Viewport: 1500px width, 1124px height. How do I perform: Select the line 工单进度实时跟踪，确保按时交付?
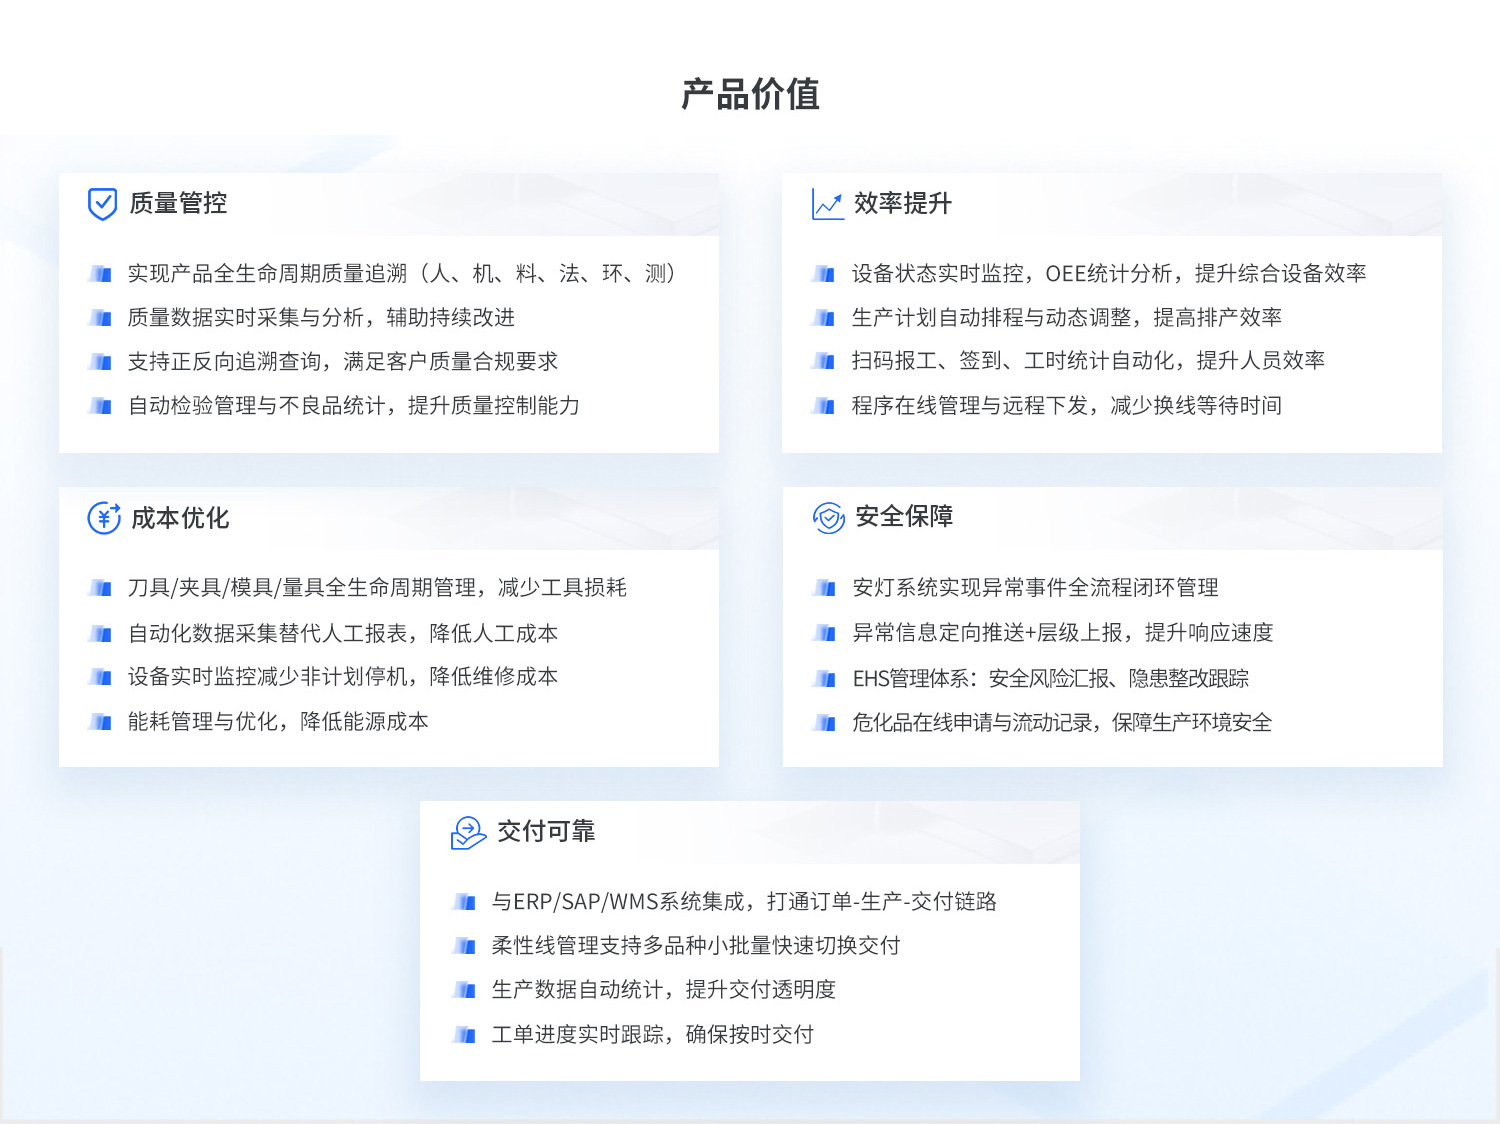[653, 1035]
